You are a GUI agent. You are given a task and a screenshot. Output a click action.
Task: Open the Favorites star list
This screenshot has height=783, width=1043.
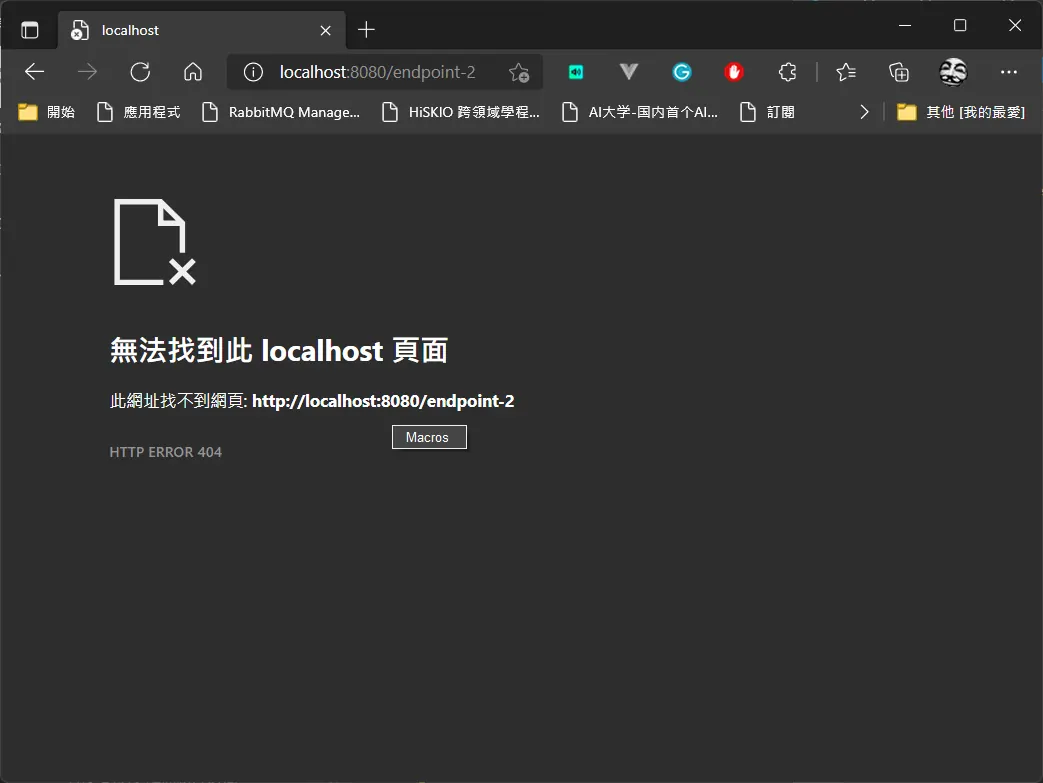[x=845, y=72]
